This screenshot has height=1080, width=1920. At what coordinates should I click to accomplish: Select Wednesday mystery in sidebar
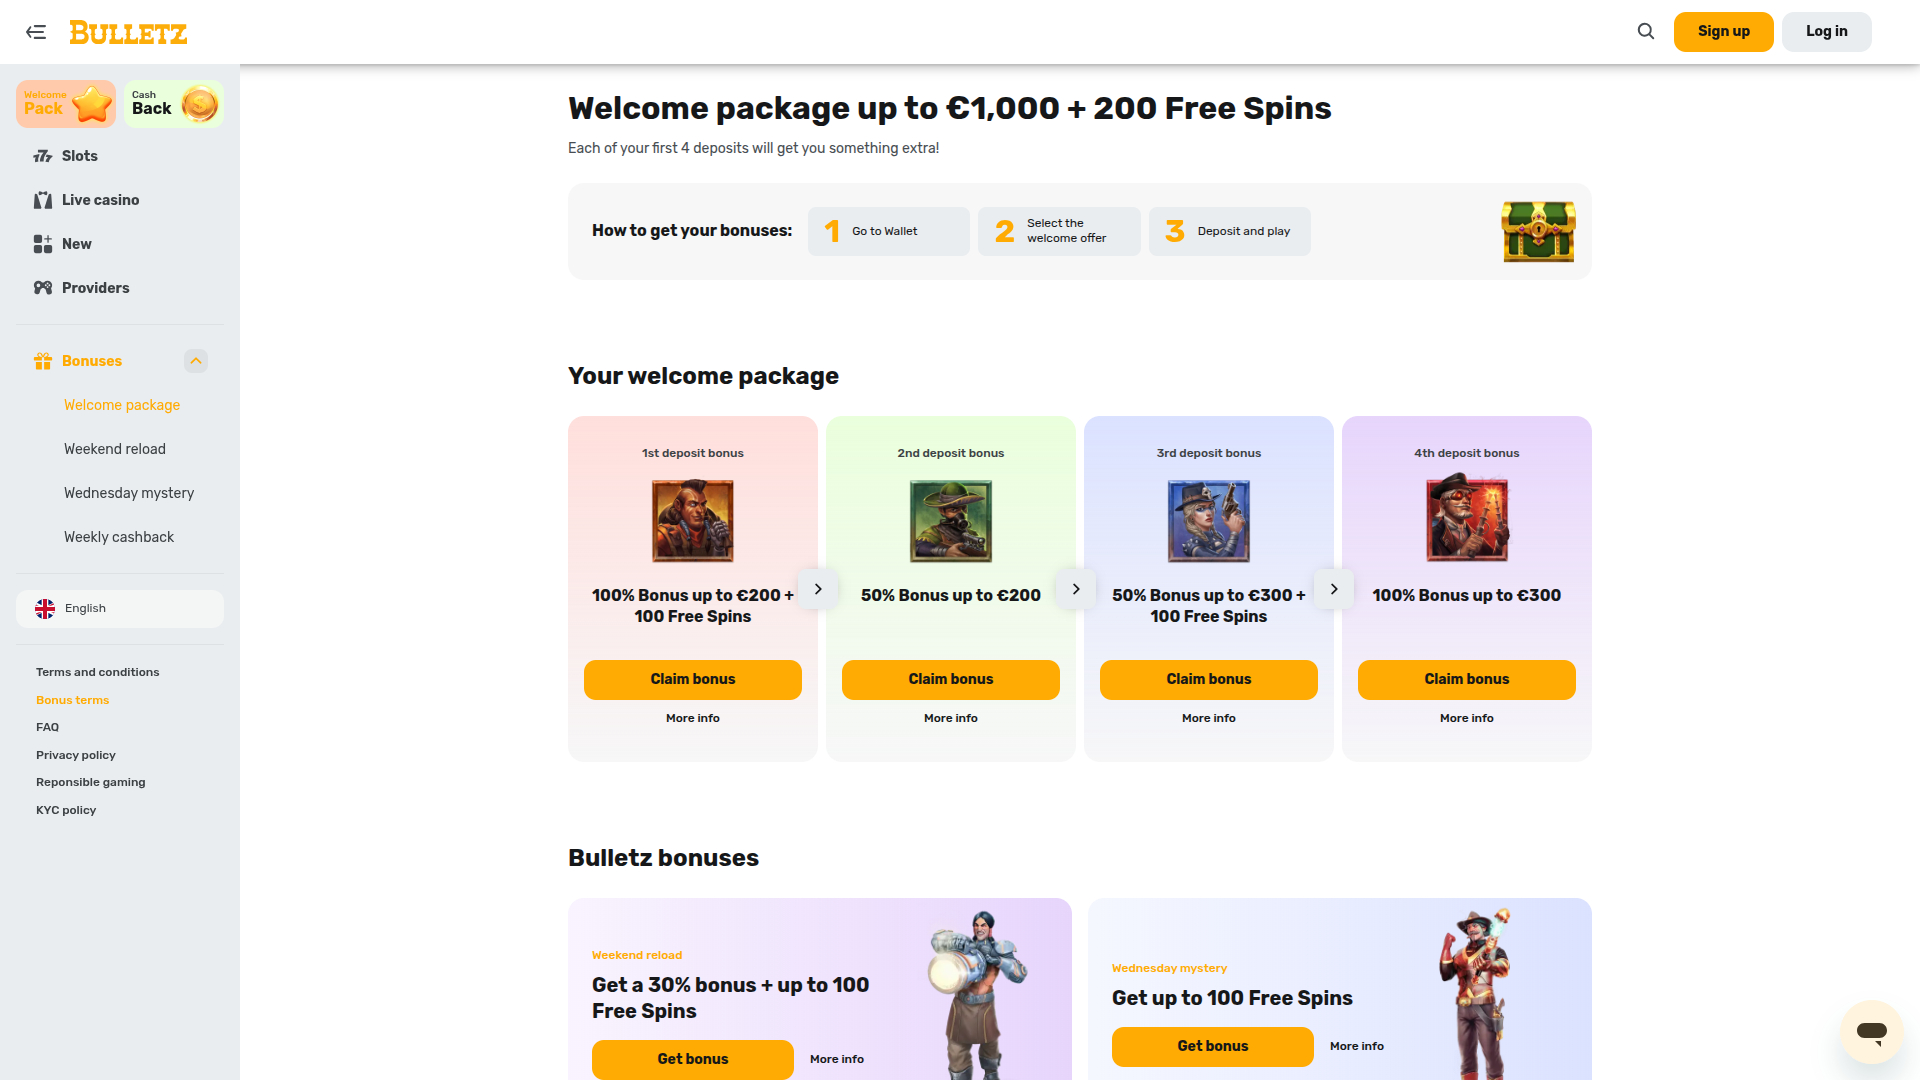129,493
